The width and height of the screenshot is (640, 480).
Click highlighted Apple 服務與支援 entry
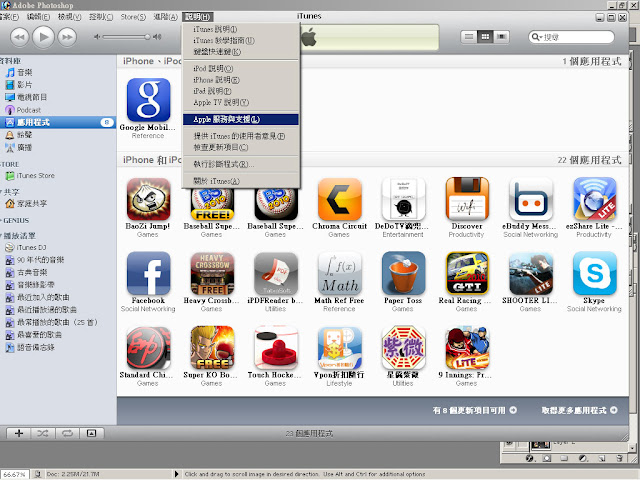click(241, 119)
